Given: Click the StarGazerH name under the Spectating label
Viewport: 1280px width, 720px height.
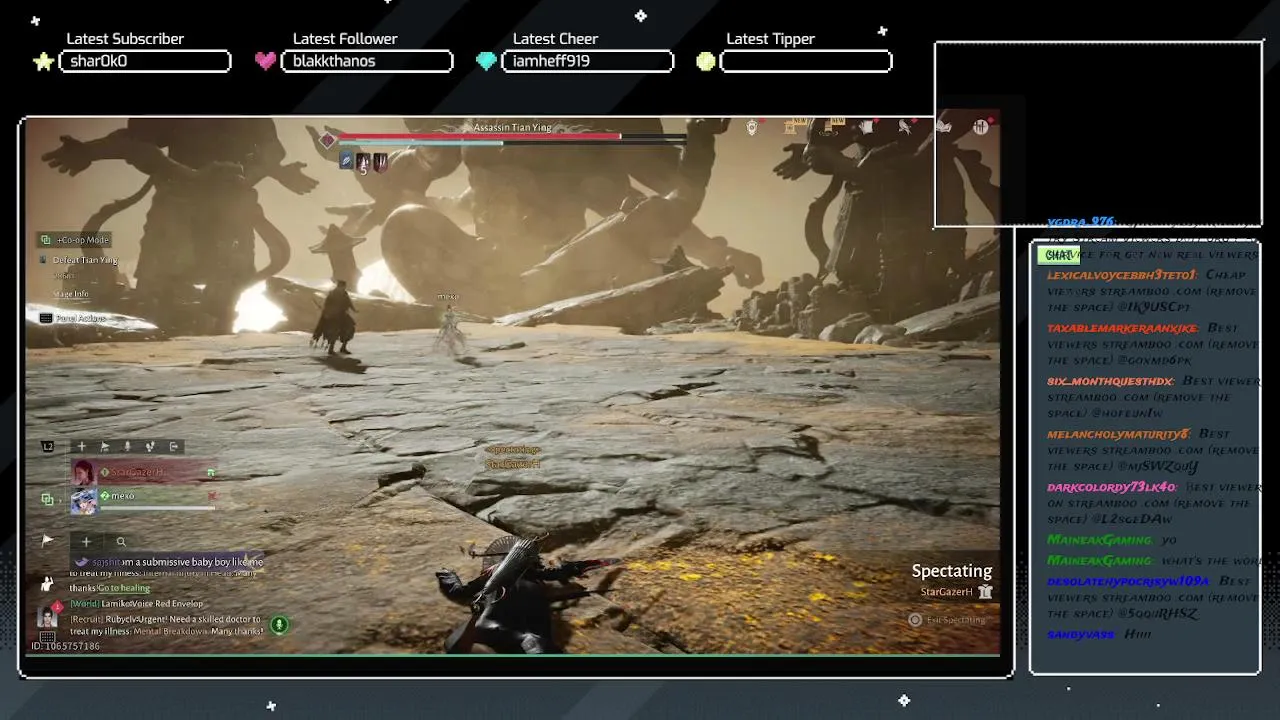Looking at the screenshot, I should (947, 592).
